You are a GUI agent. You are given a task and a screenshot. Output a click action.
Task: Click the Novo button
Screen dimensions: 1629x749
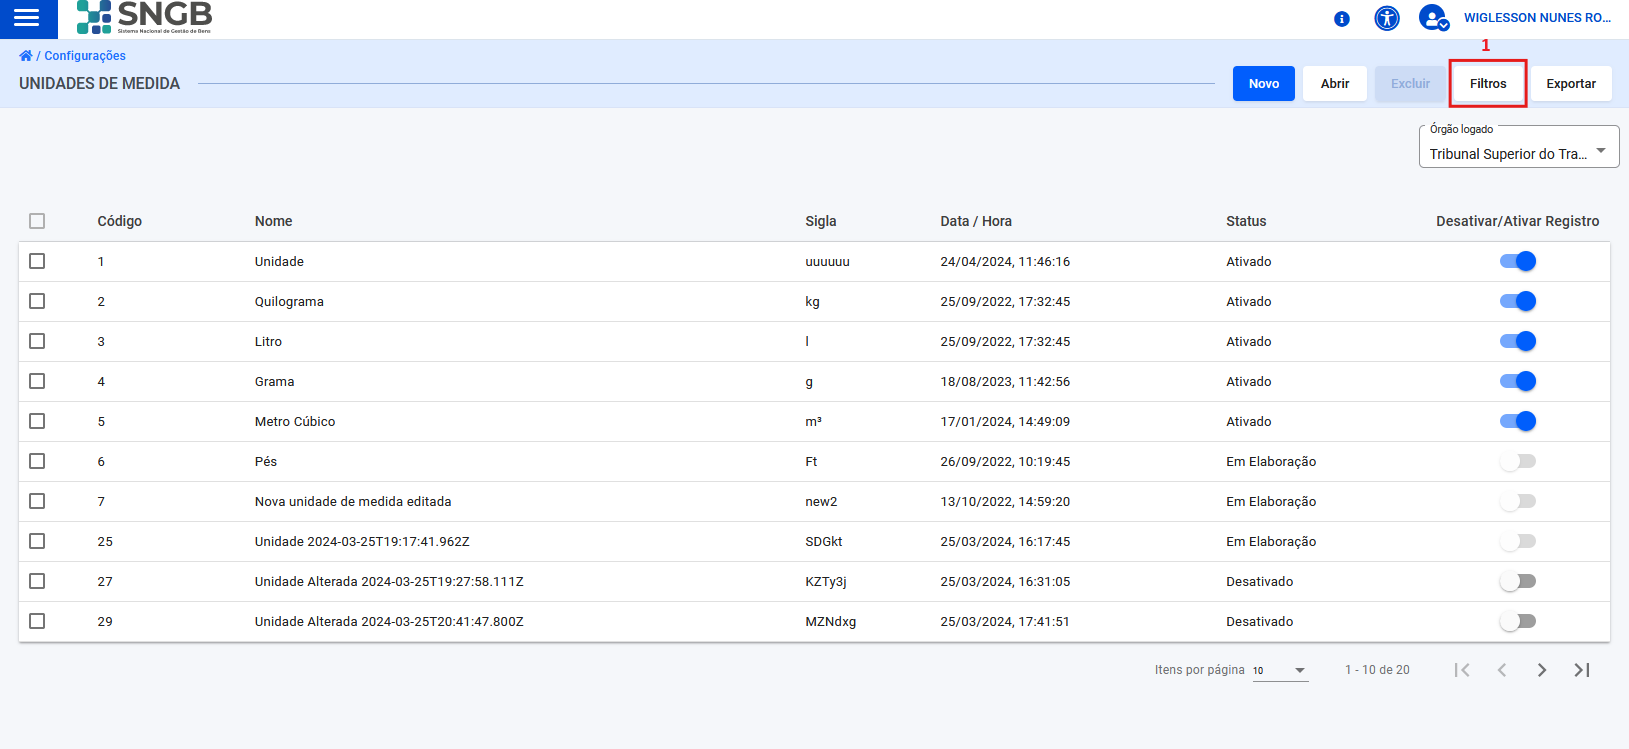pos(1264,84)
